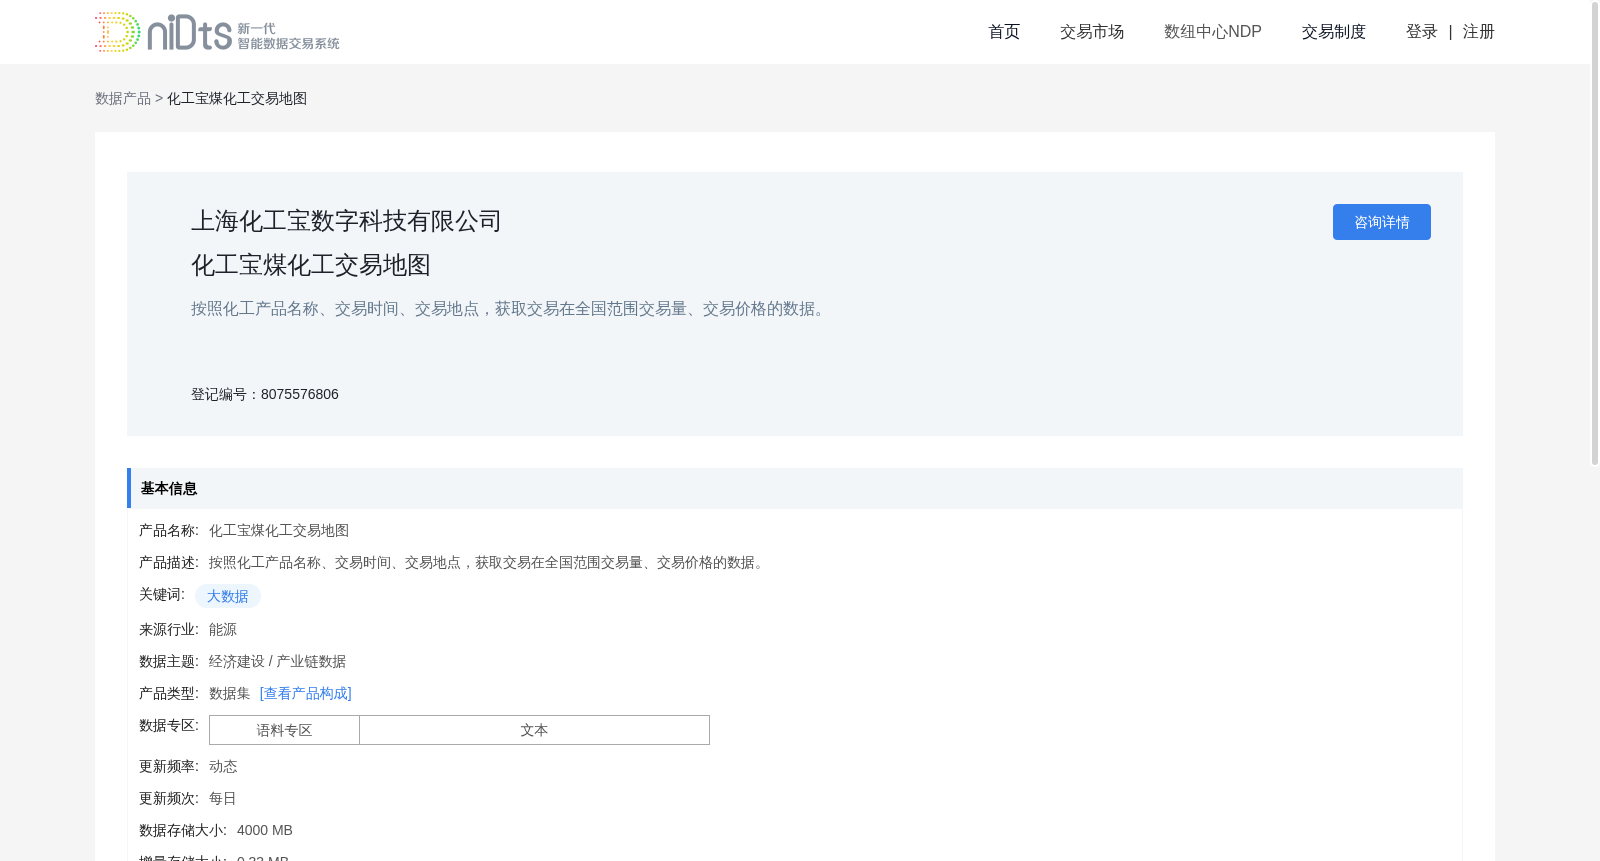Viewport: 1600px width, 861px height.
Task: Click the company name 上海化工宝数字科技有限公司
Action: (346, 221)
